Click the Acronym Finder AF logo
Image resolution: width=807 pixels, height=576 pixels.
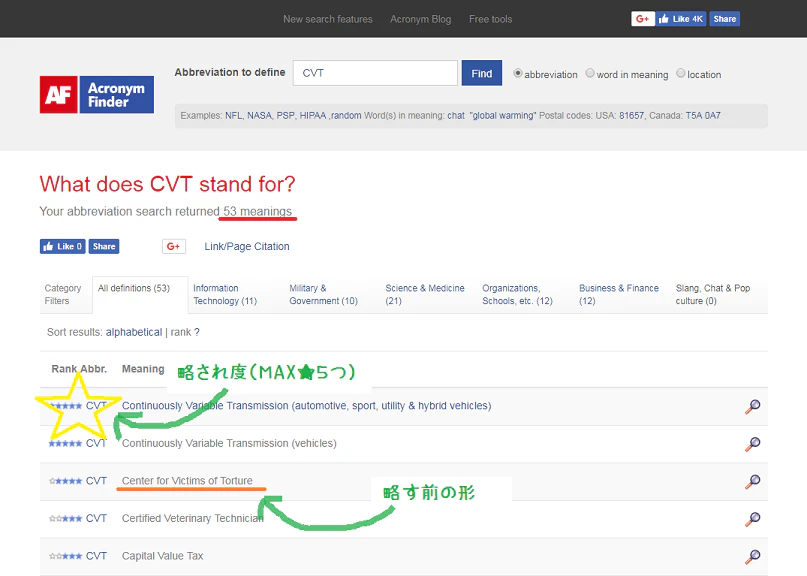[97, 95]
